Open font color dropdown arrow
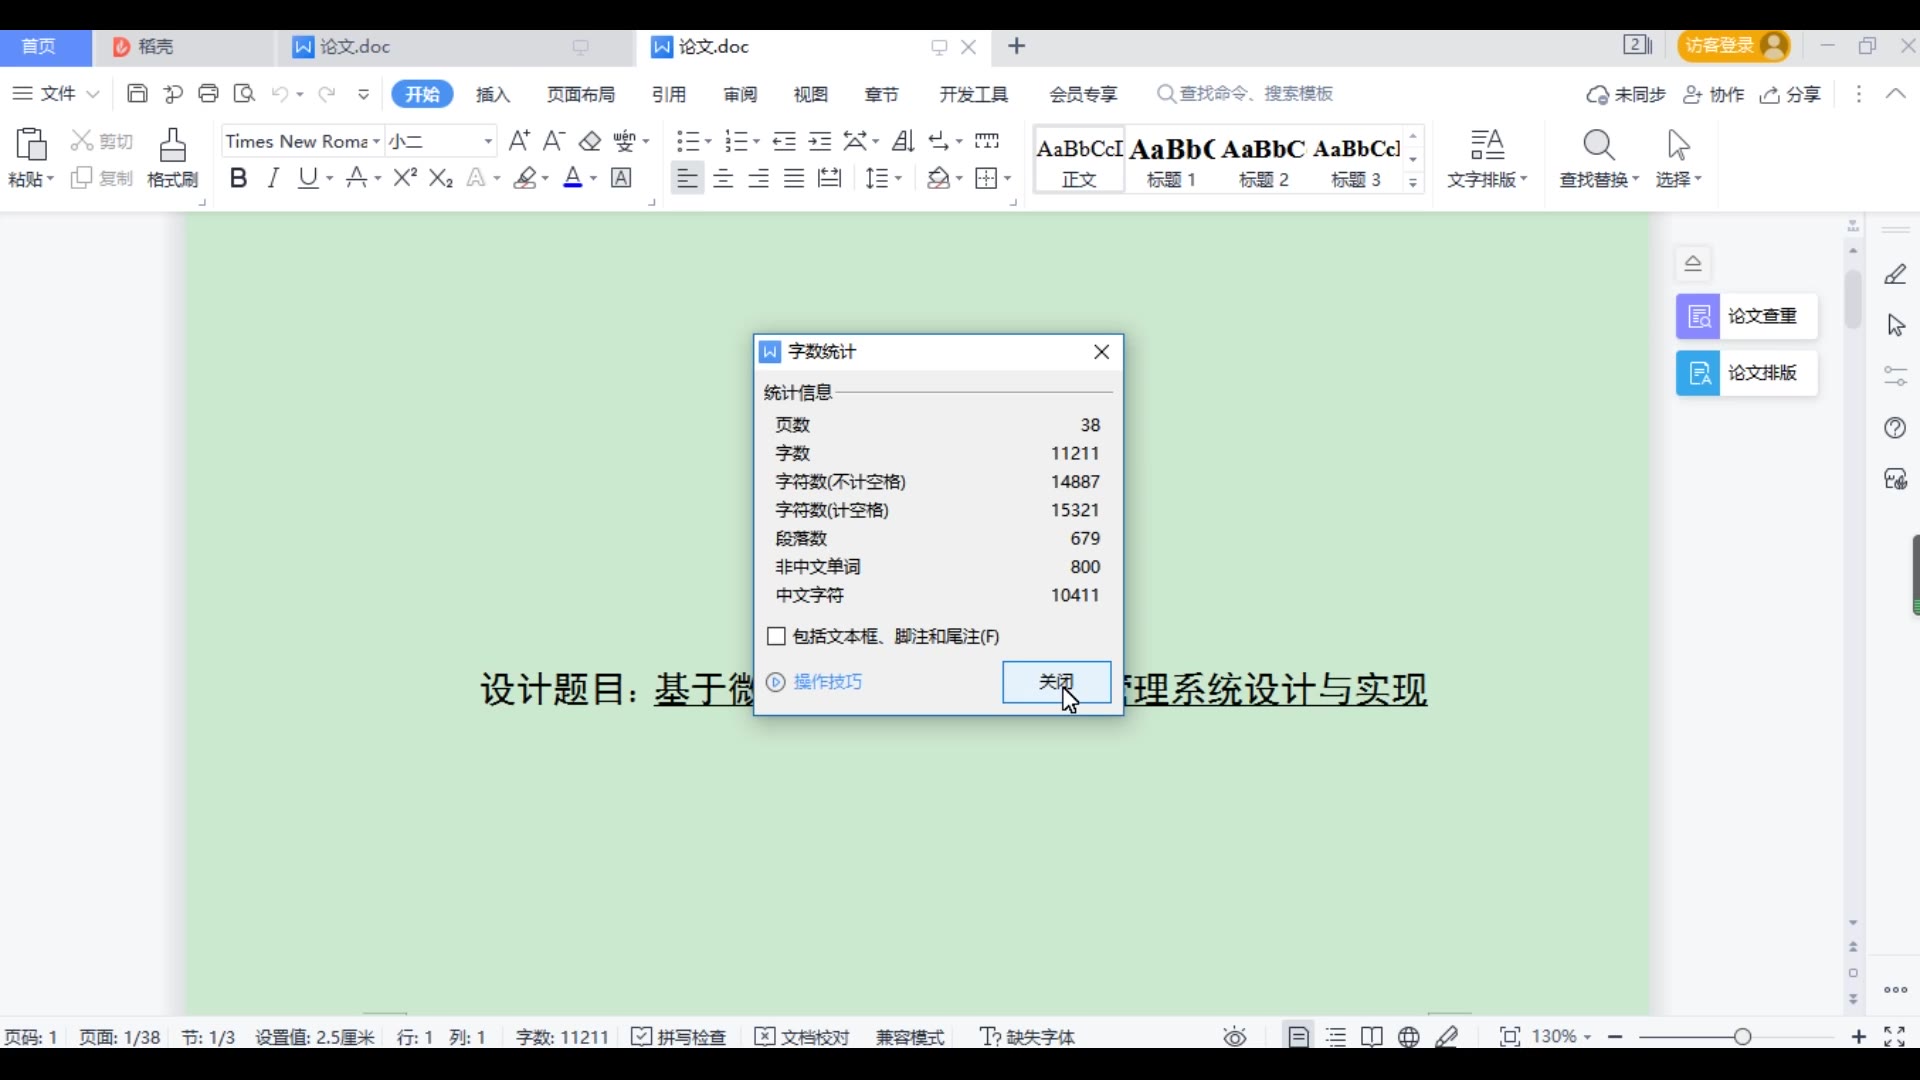Screen dimensions: 1920x1080 click(593, 179)
